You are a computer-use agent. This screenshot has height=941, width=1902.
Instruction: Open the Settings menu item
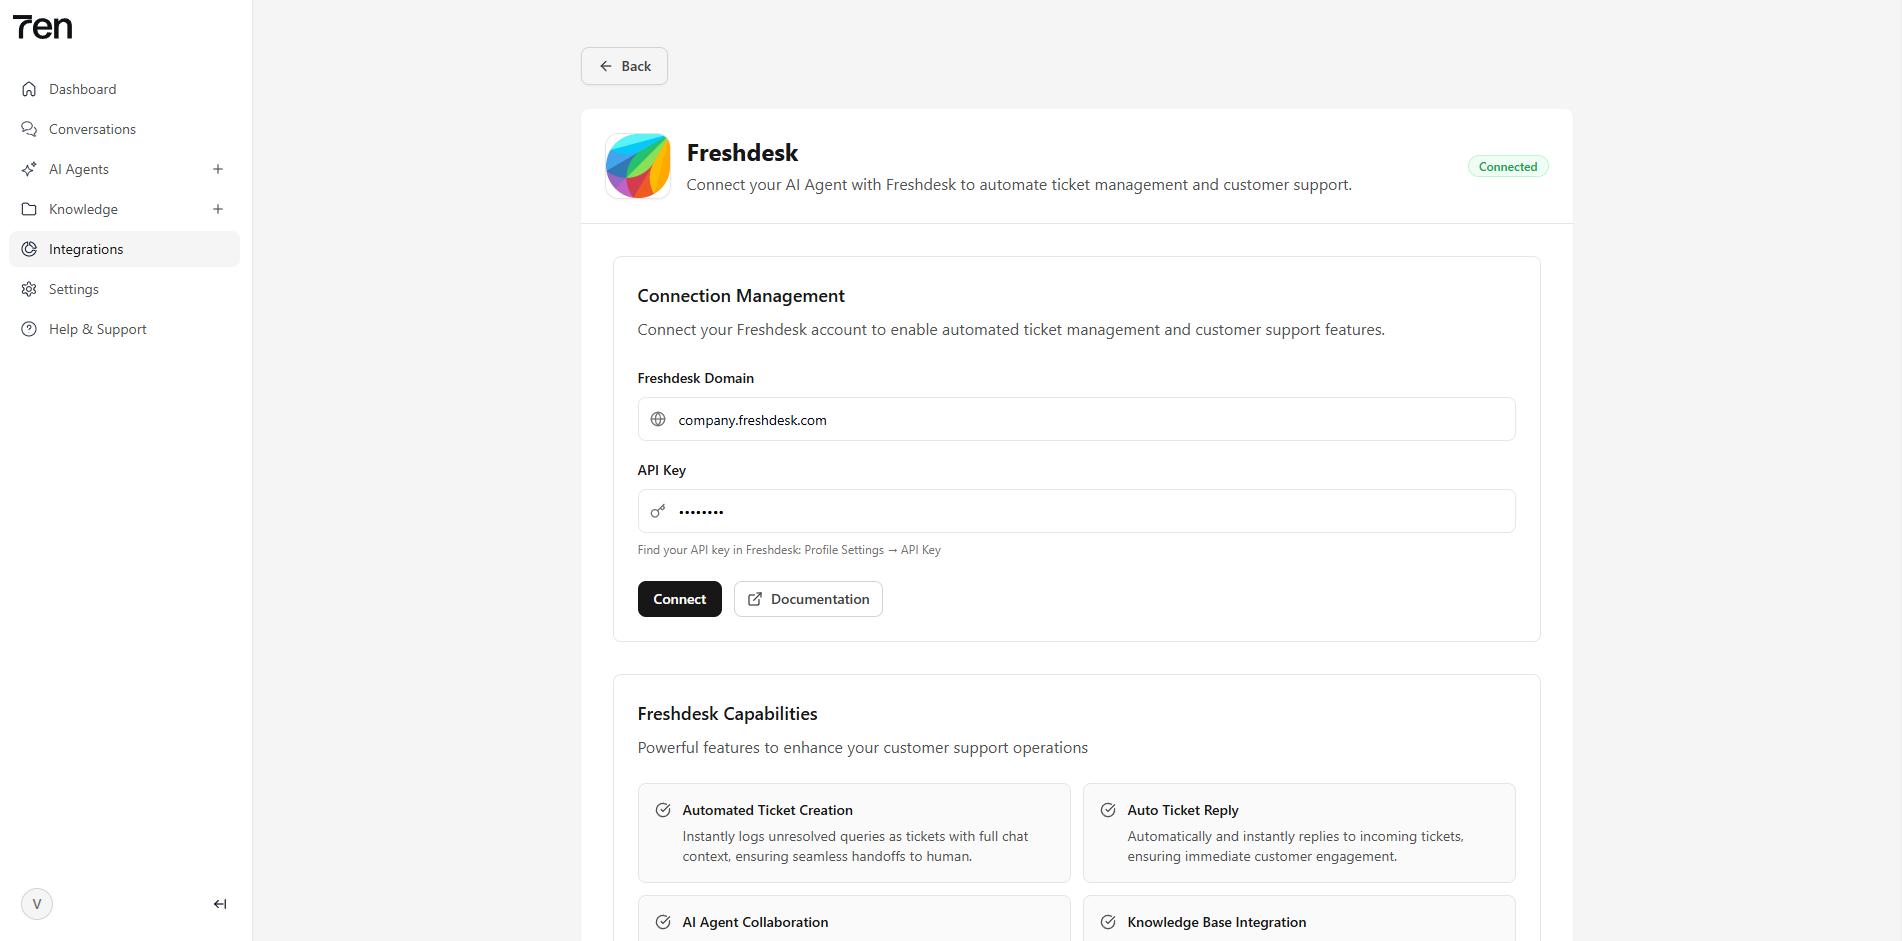click(74, 289)
